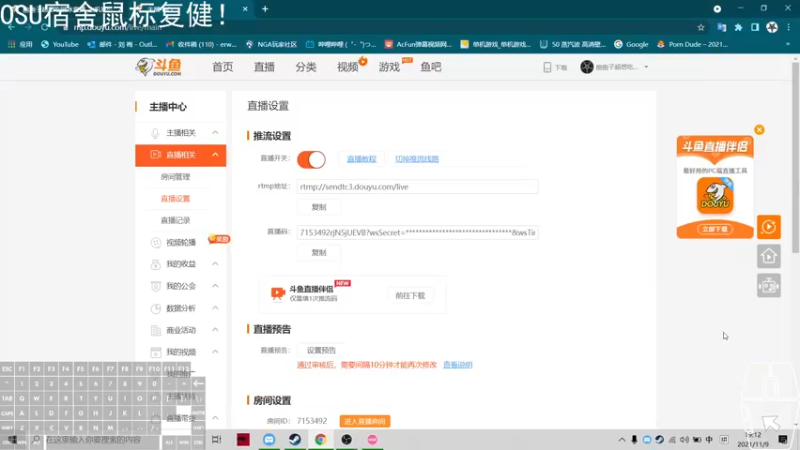The width and height of the screenshot is (800, 450).
Task: Click the DOUYU app icon in ad
Action: tap(715, 195)
